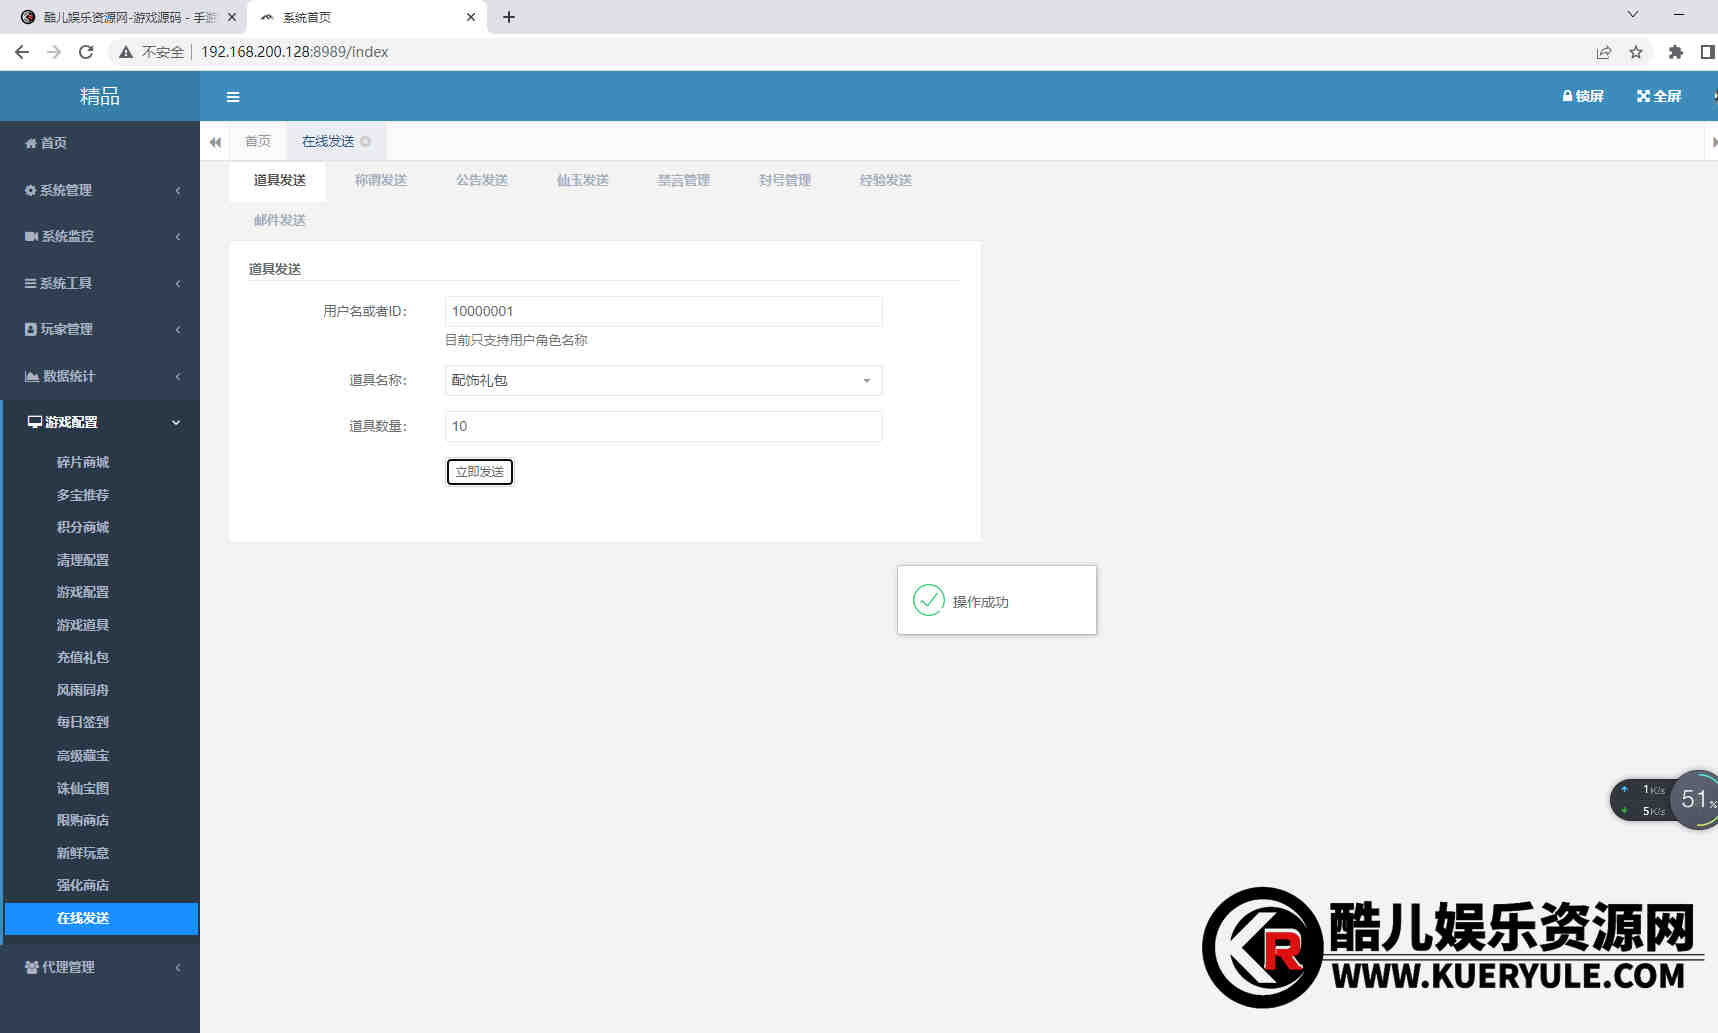Screen dimensions: 1718x1033
Task: Switch to 封号管理 tab
Action: click(784, 180)
